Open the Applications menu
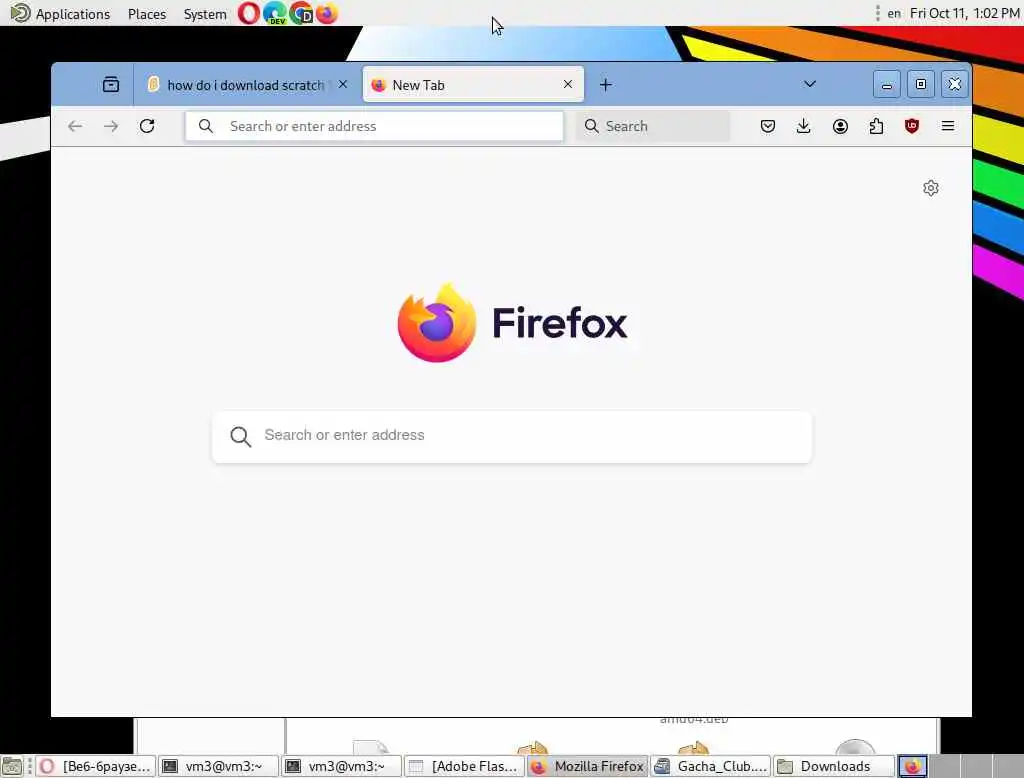 coord(60,13)
